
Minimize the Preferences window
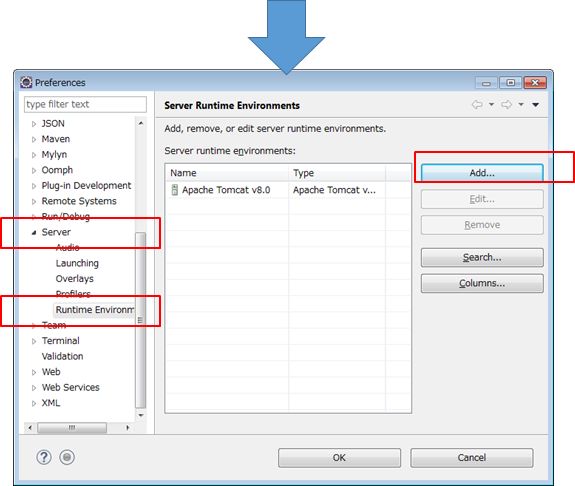pyautogui.click(x=486, y=83)
